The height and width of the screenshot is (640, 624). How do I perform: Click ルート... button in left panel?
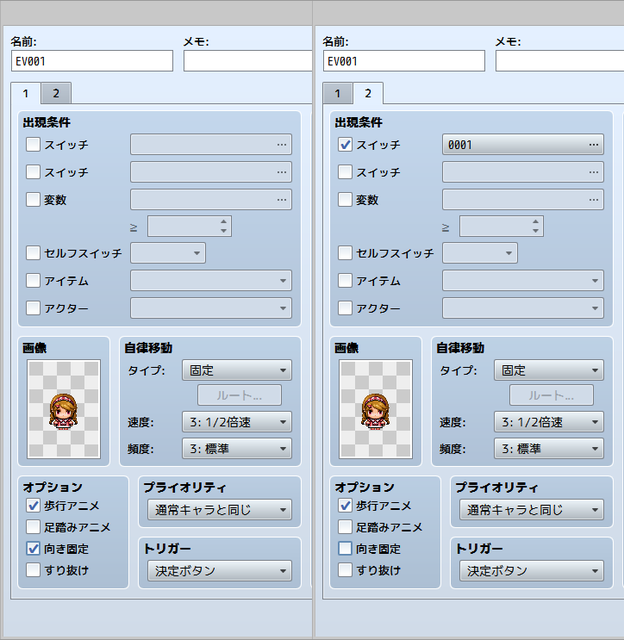point(240,395)
